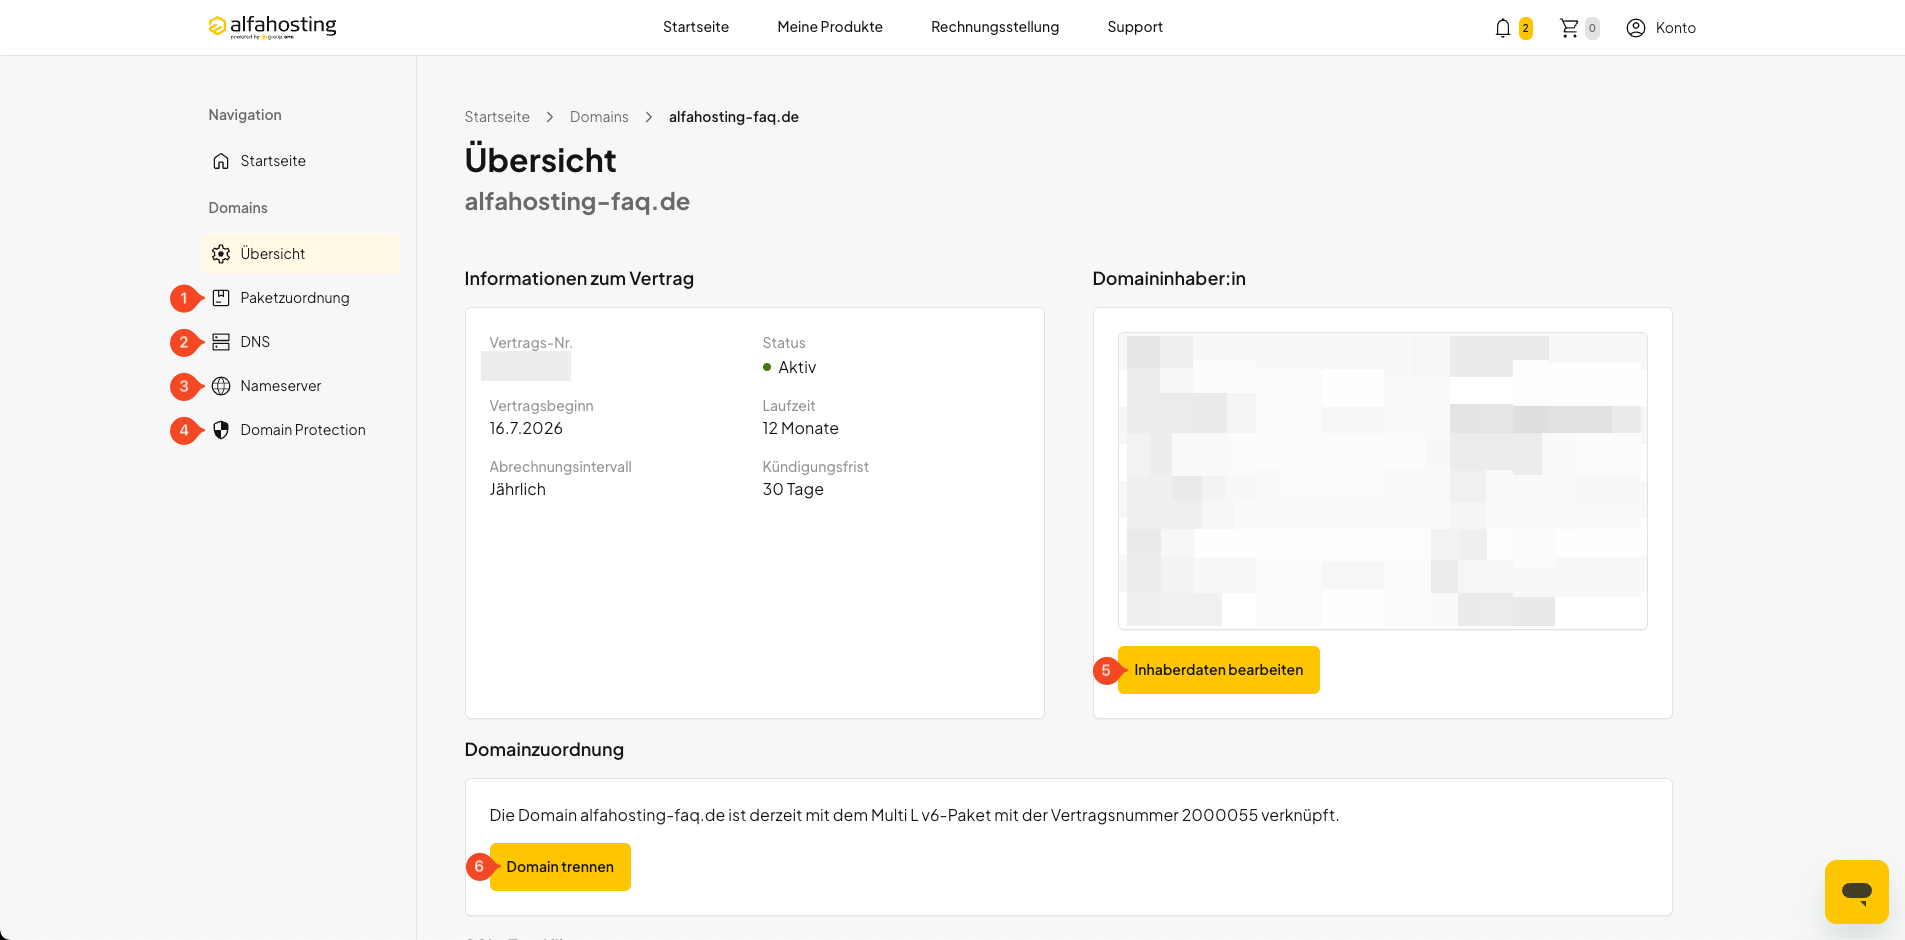The width and height of the screenshot is (1905, 940).
Task: Click the Paketzuordnung package icon
Action: click(x=221, y=298)
